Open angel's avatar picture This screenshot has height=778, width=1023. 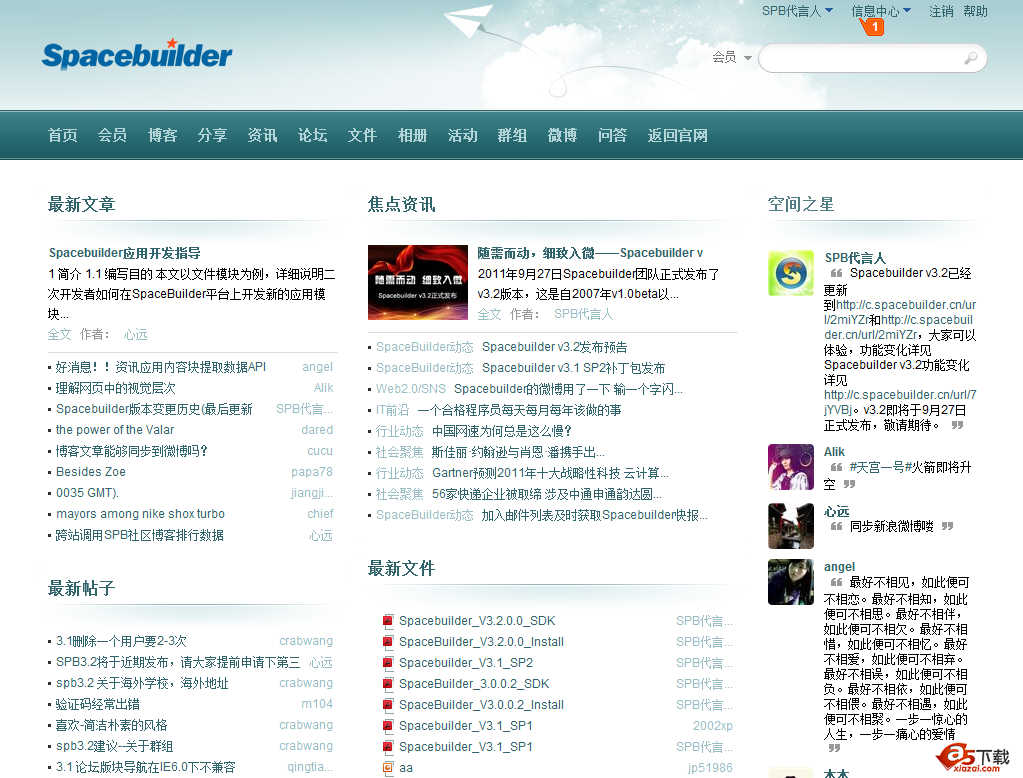tap(791, 582)
